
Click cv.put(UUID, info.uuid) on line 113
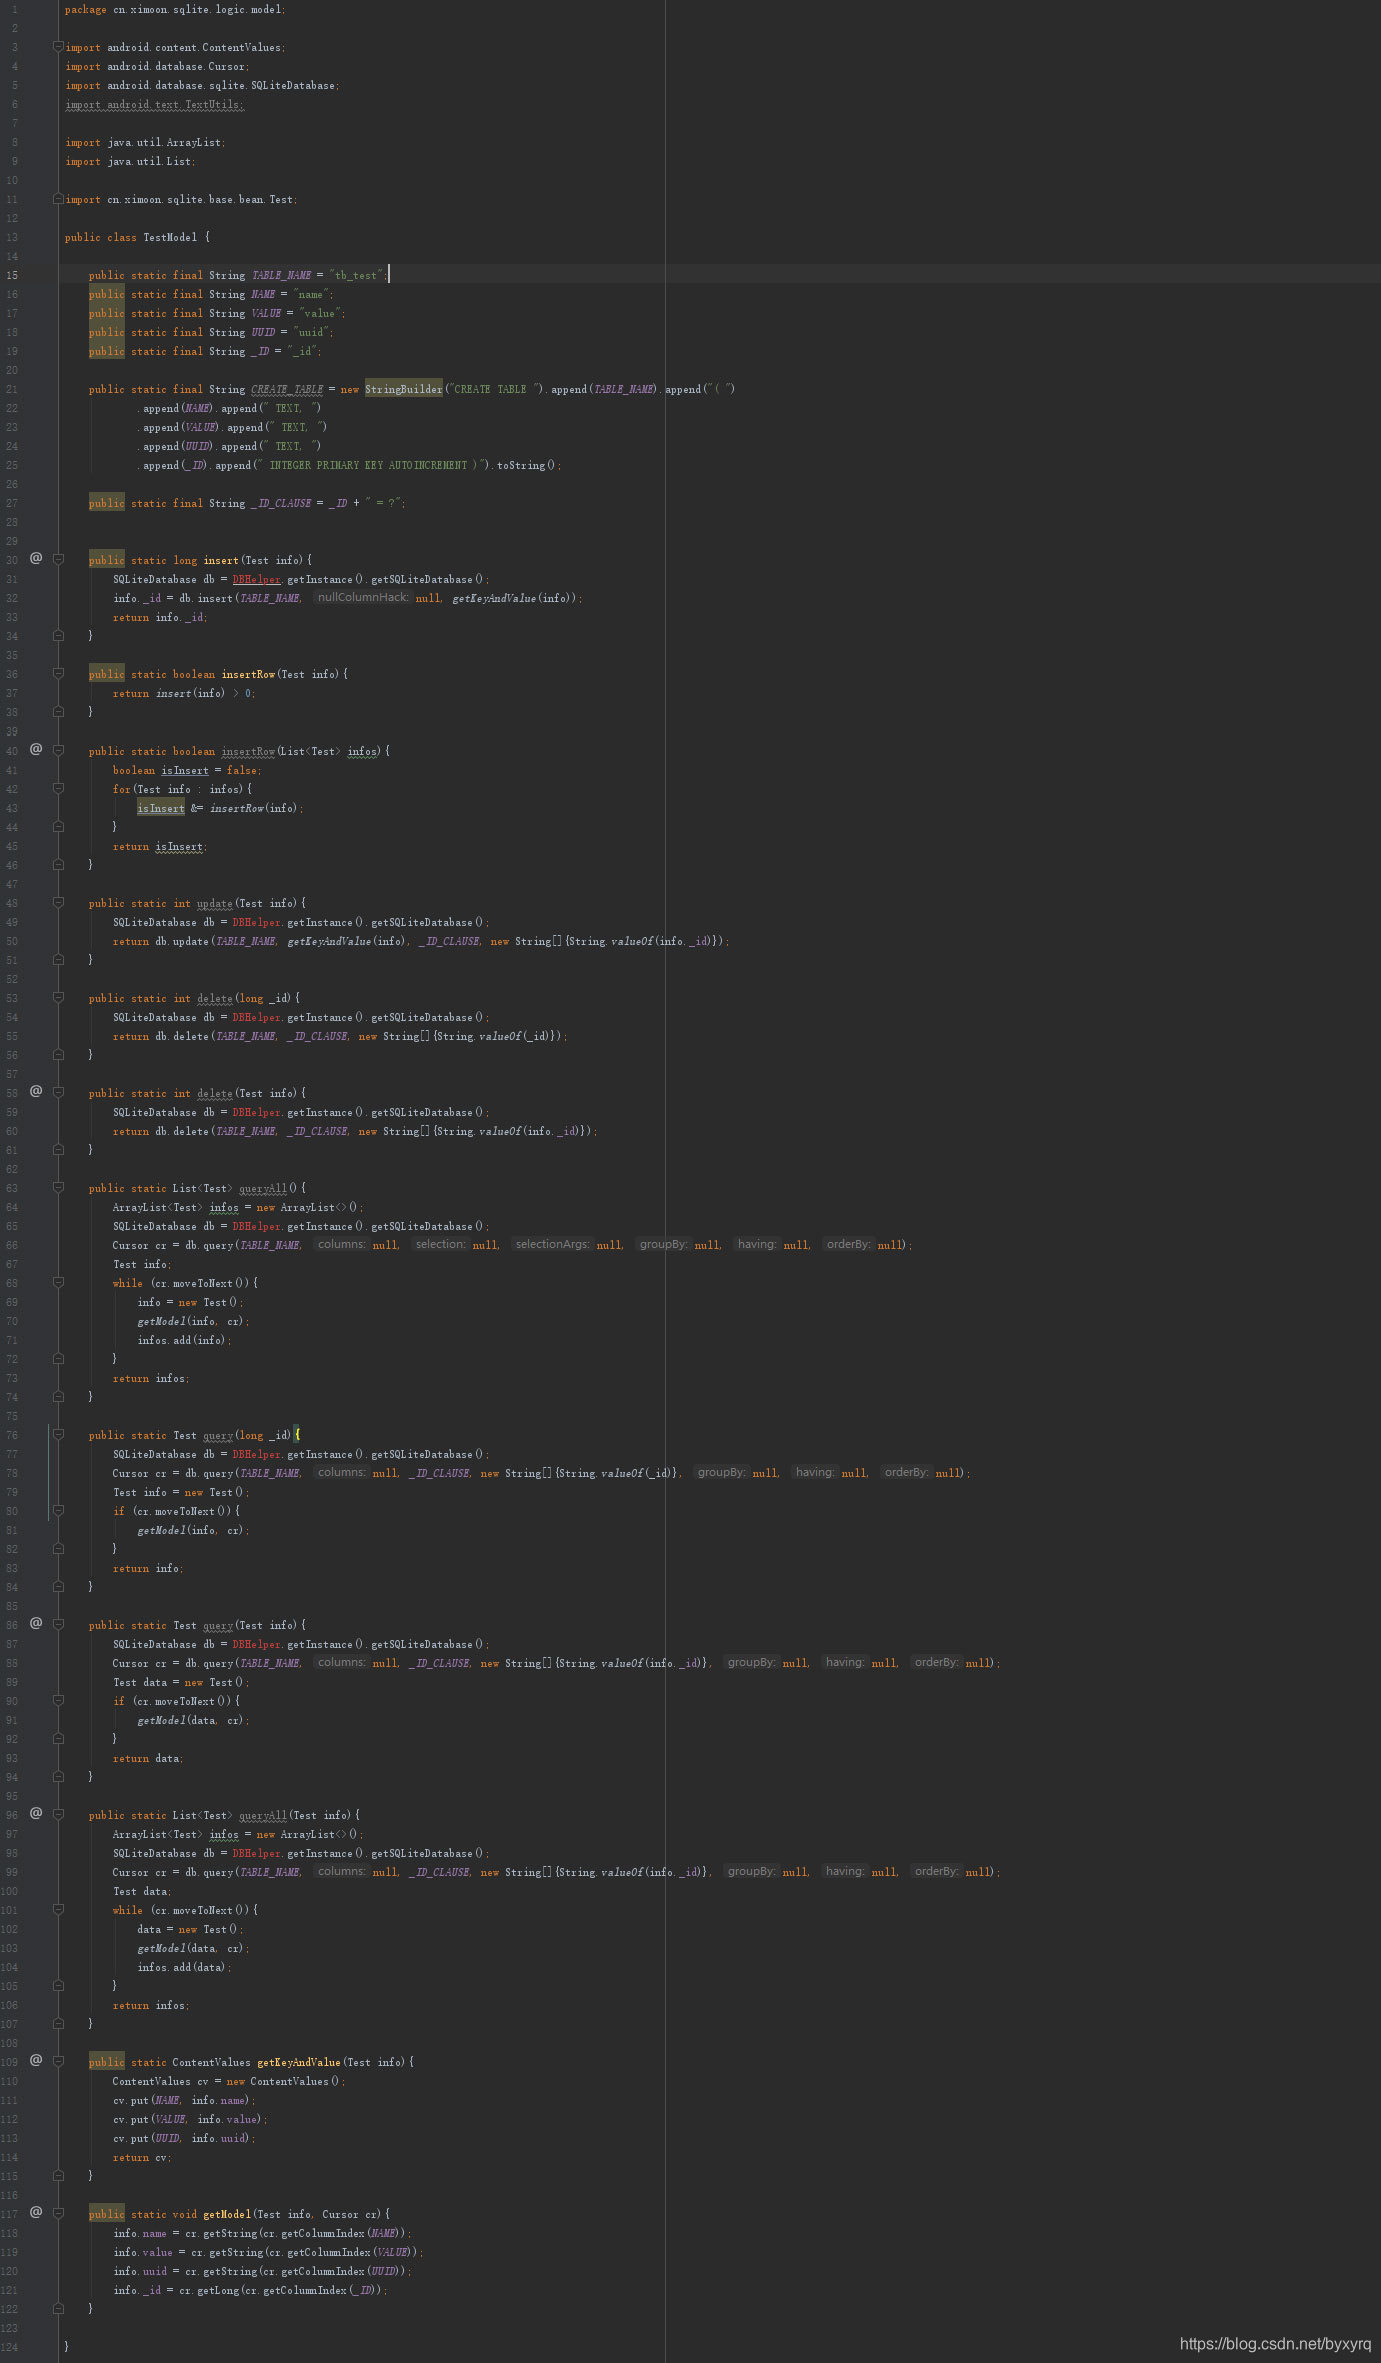[x=185, y=2138]
